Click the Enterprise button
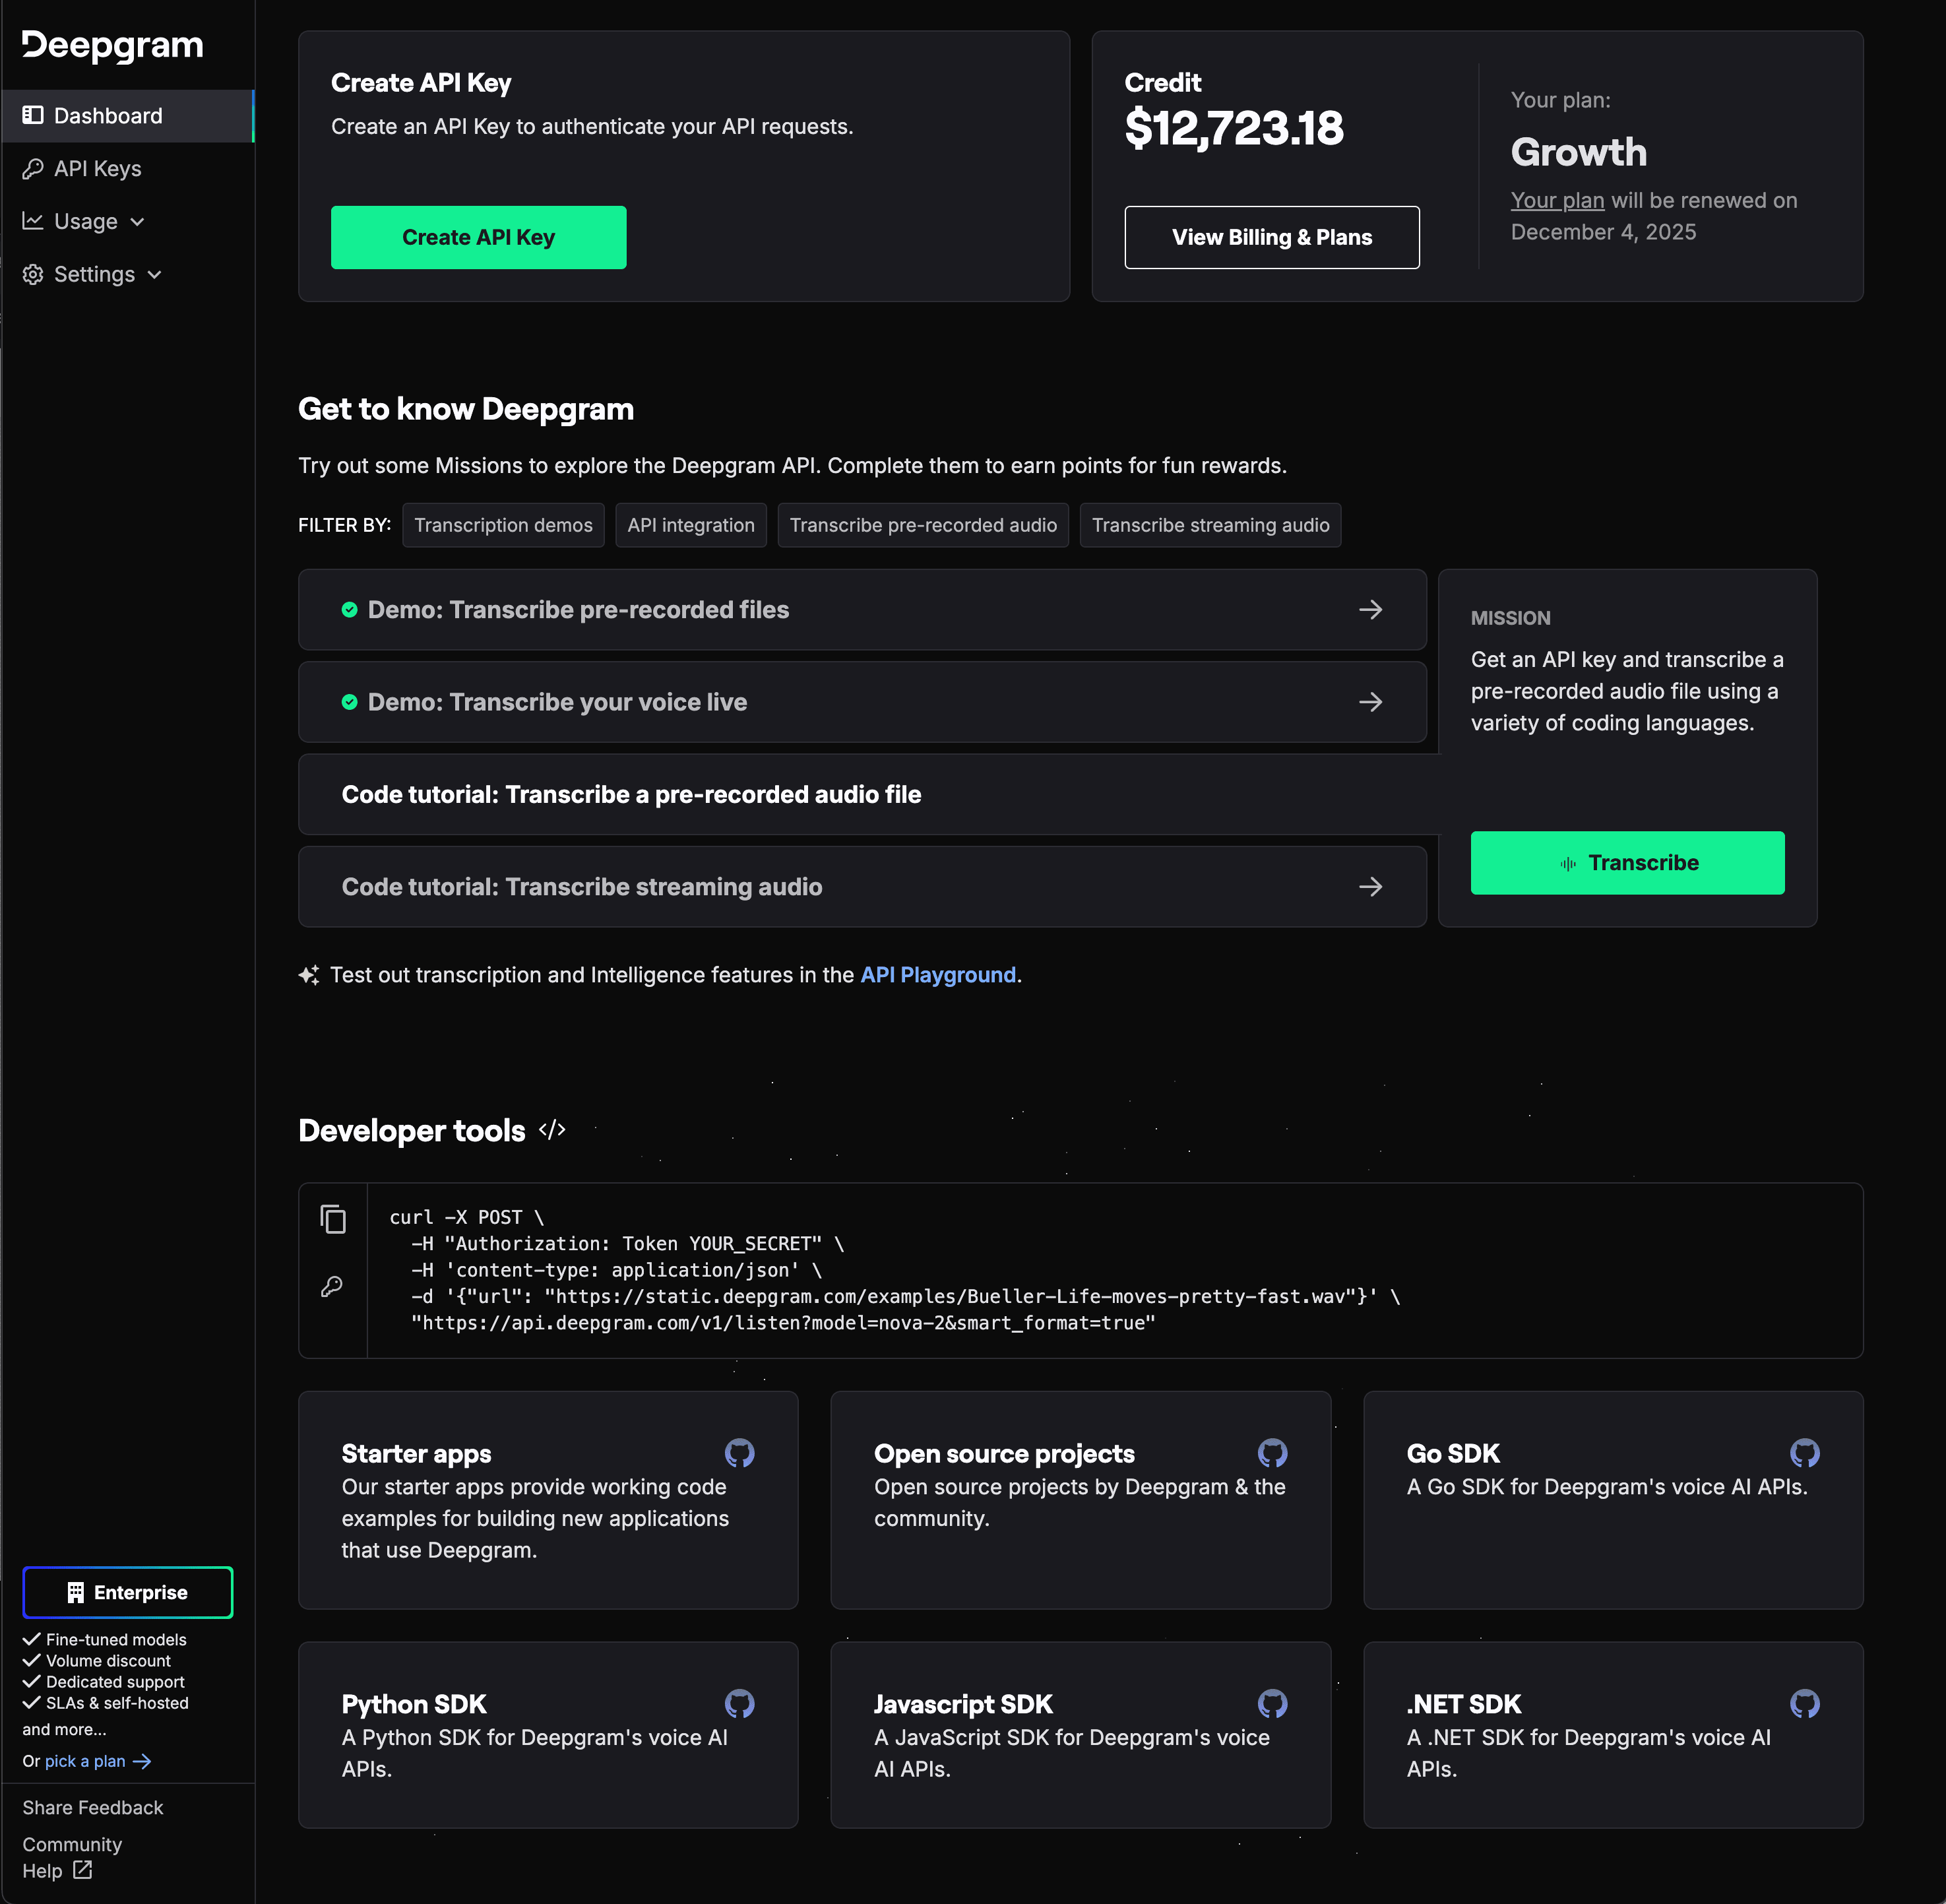 click(x=128, y=1592)
